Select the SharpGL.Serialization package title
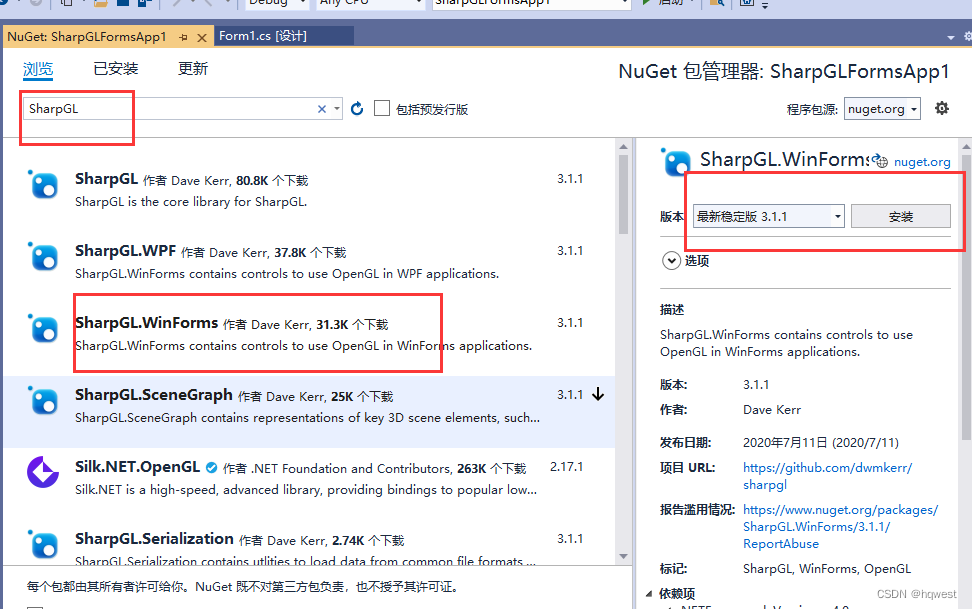Viewport: 972px width, 609px height. pyautogui.click(x=154, y=539)
